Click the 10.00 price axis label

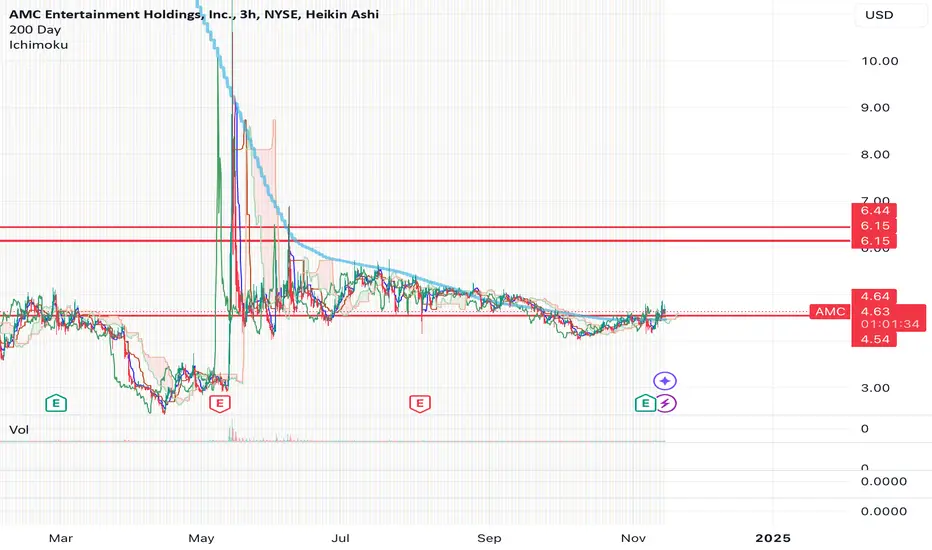tap(880, 61)
